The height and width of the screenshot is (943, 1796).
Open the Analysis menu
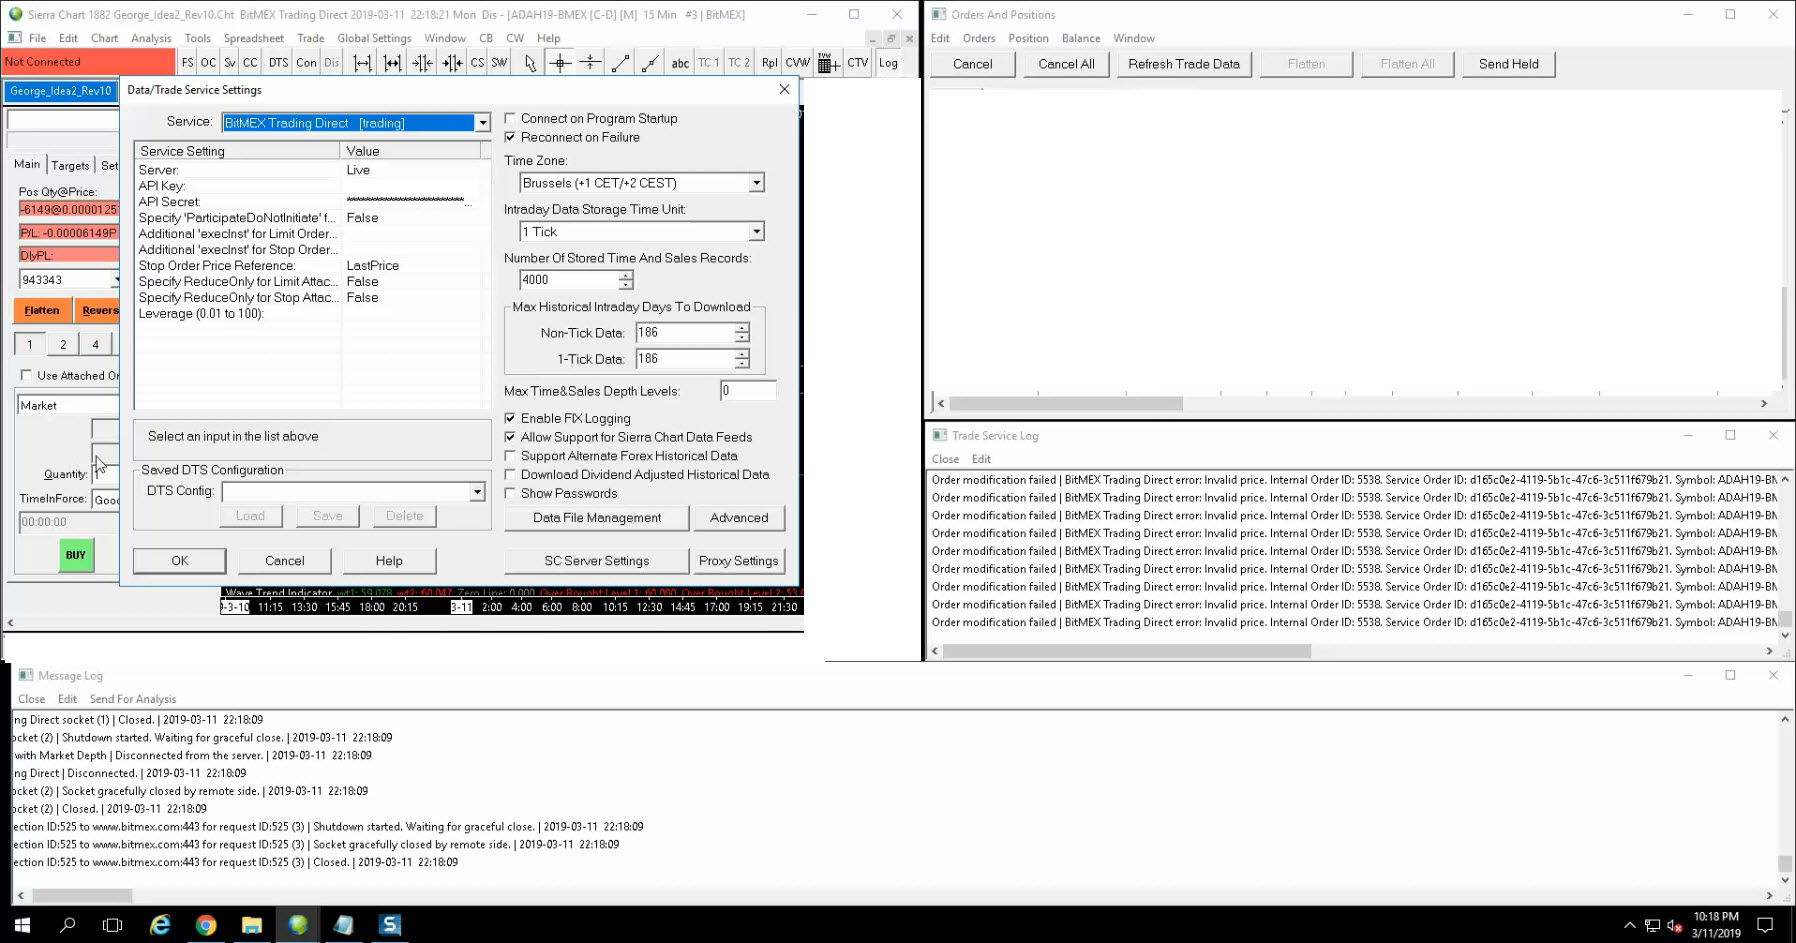(151, 38)
